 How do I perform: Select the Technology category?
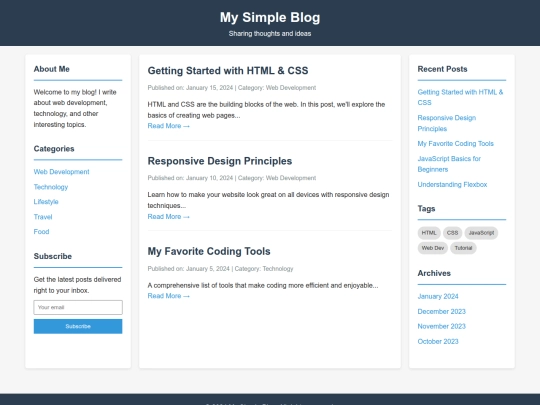[51, 187]
